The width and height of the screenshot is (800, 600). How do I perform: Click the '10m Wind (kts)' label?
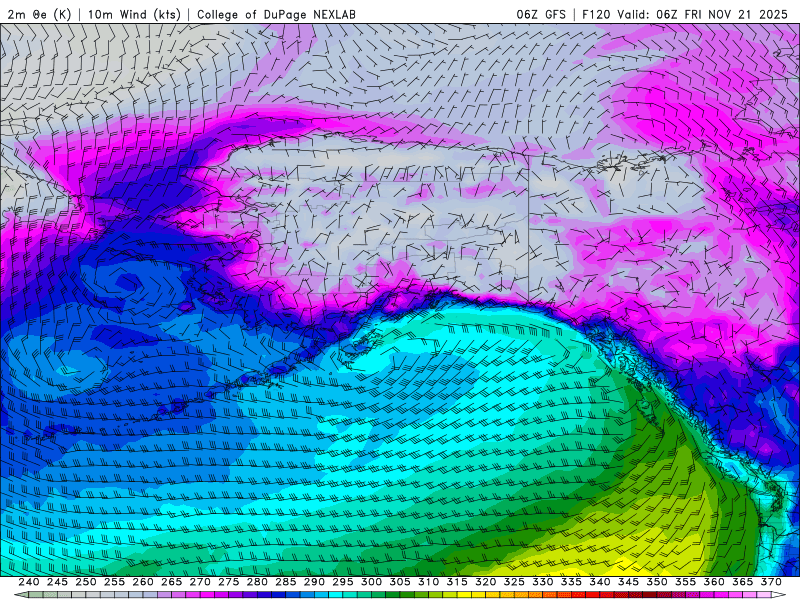134,14
